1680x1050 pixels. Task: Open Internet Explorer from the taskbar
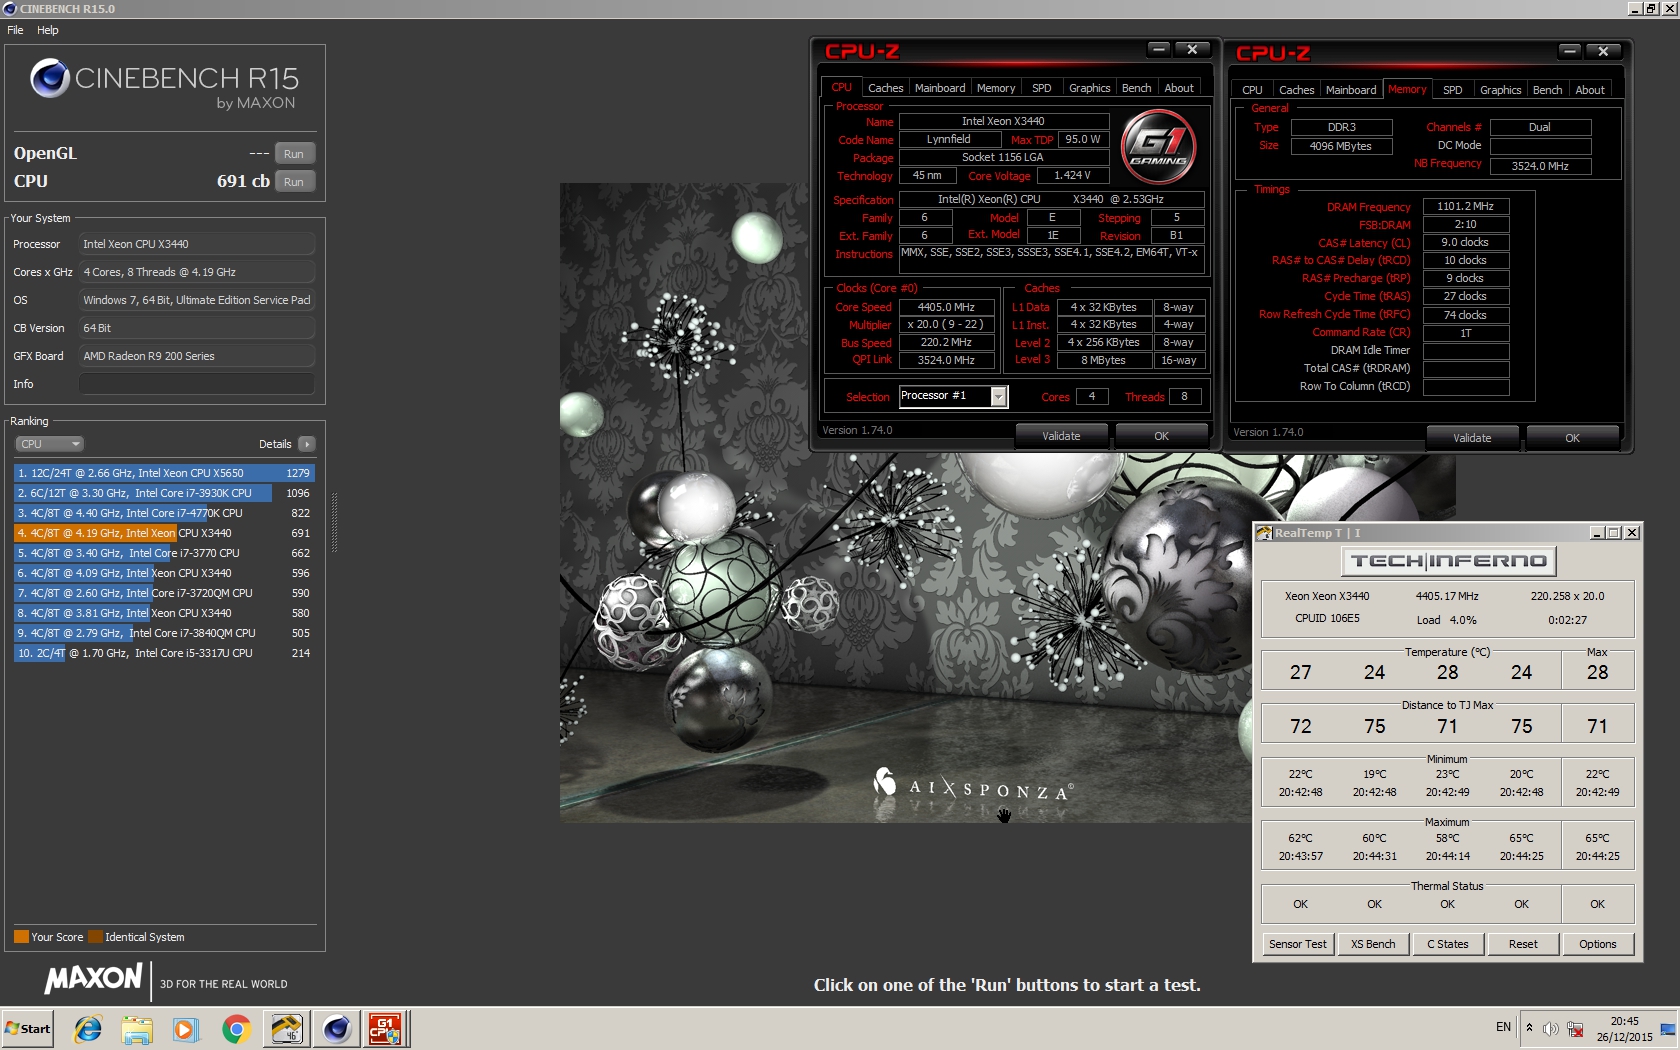click(x=88, y=1029)
